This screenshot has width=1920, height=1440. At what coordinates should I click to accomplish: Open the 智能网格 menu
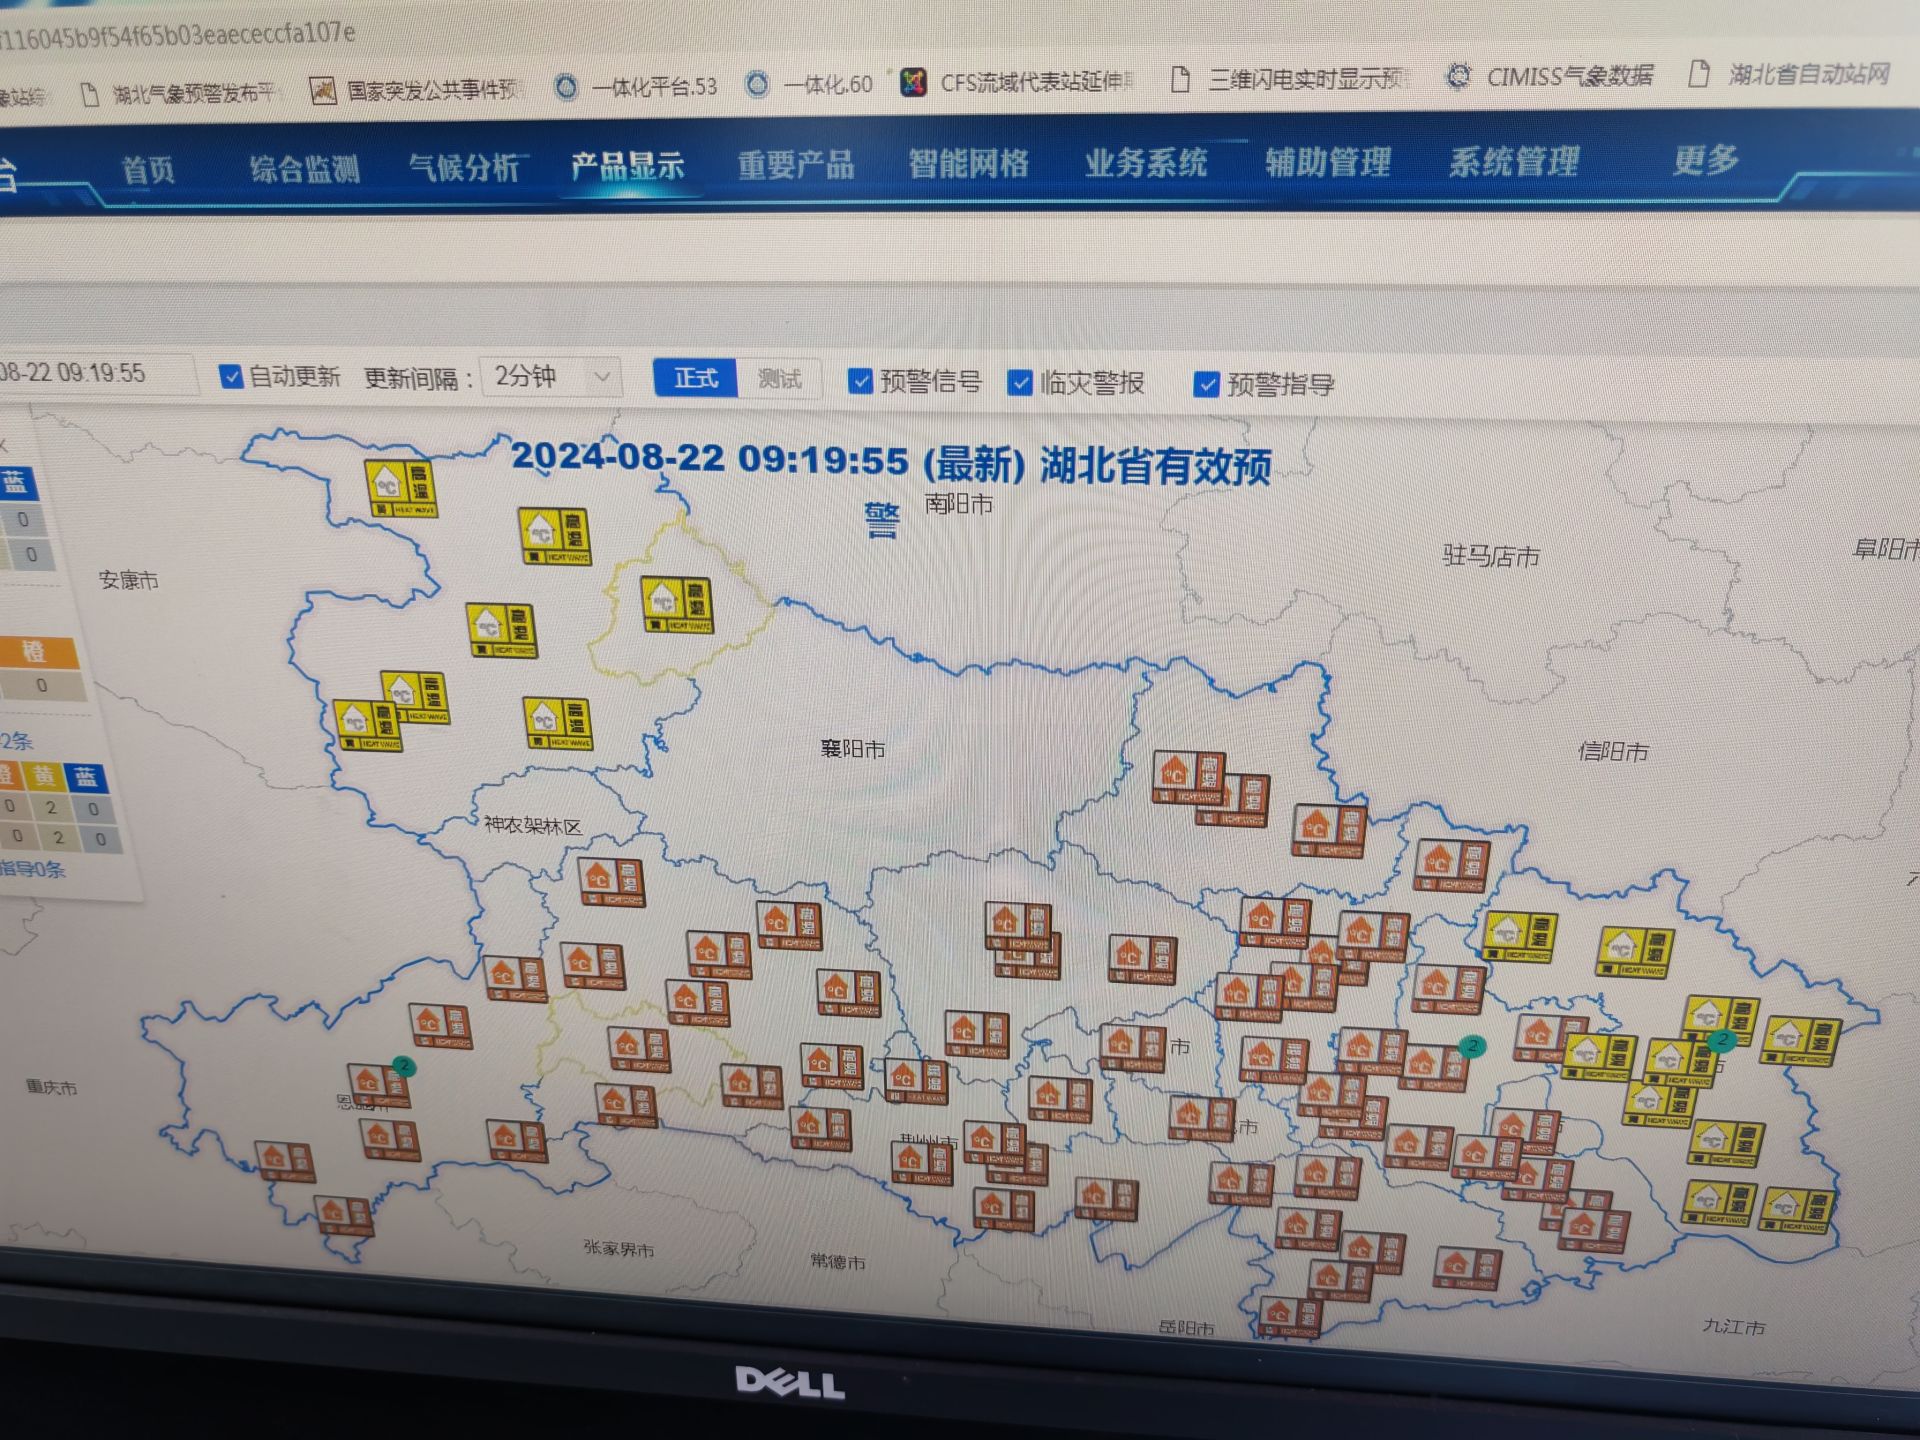tap(968, 162)
